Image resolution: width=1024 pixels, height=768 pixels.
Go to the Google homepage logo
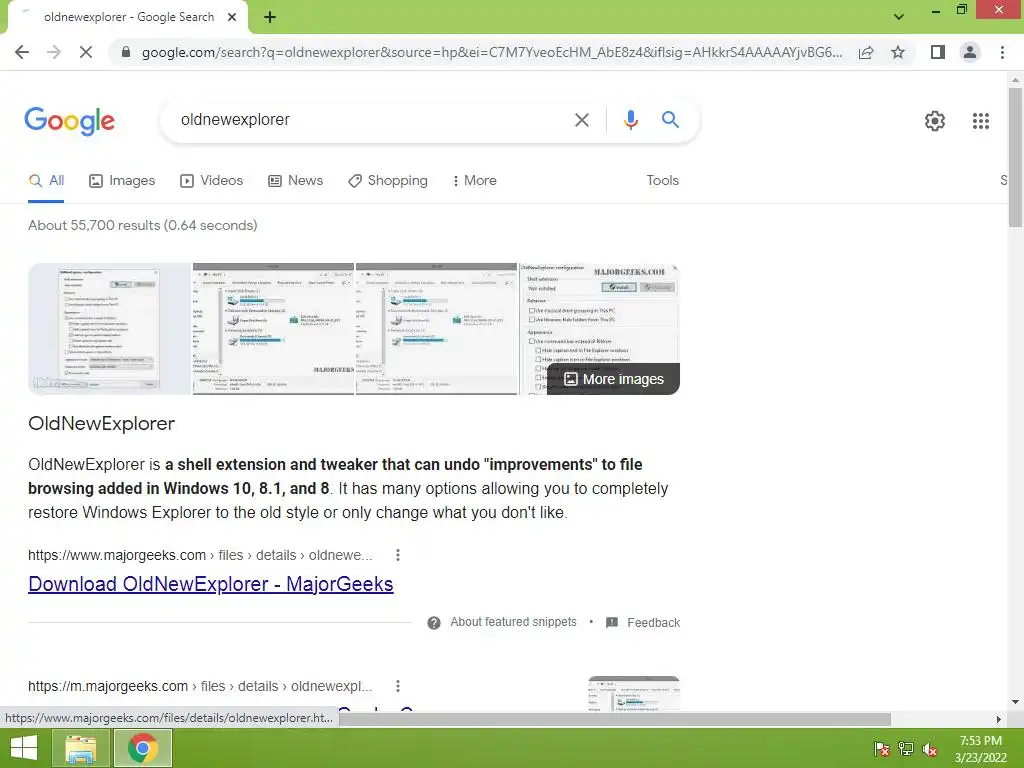pos(70,121)
